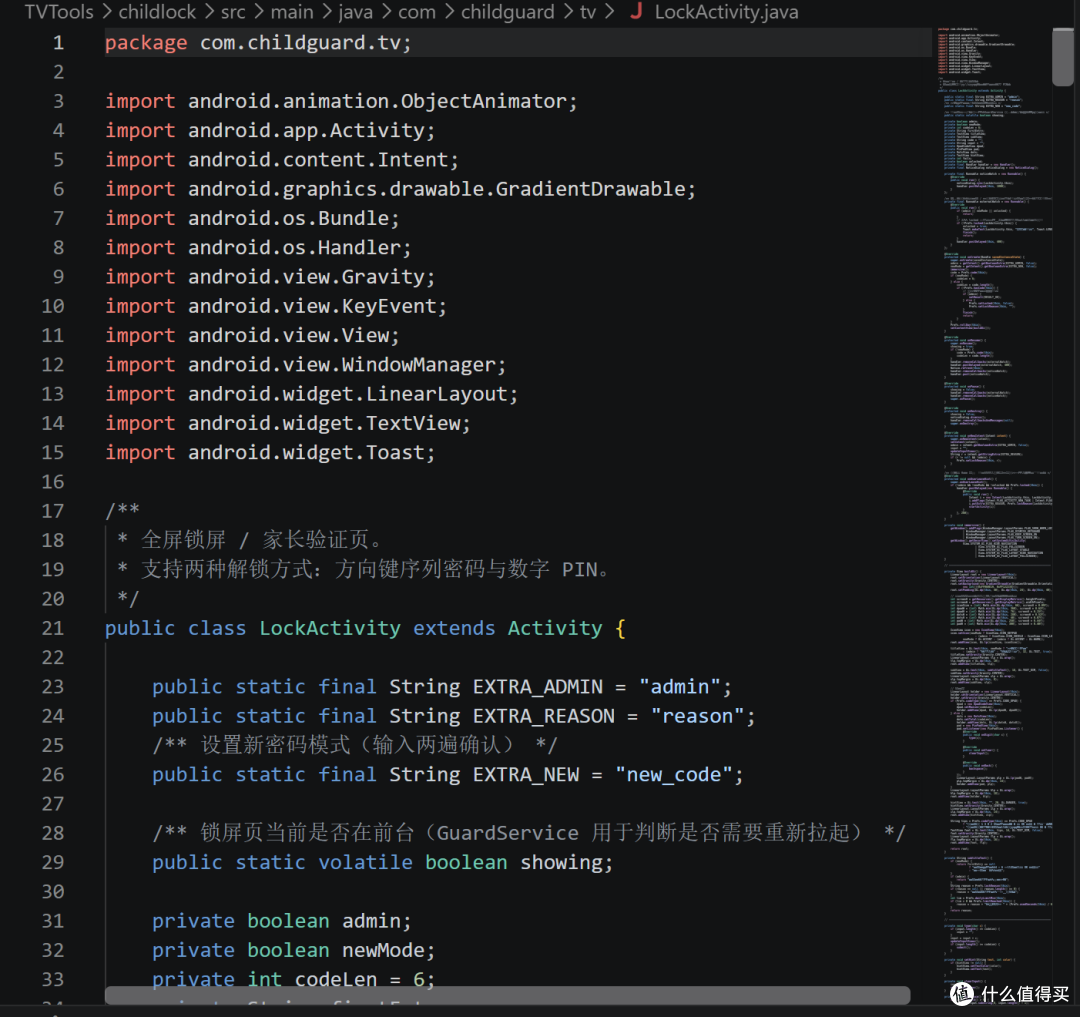Click the horizontal scrollbar at the editor bottom
Image resolution: width=1080 pixels, height=1017 pixels.
click(x=507, y=995)
